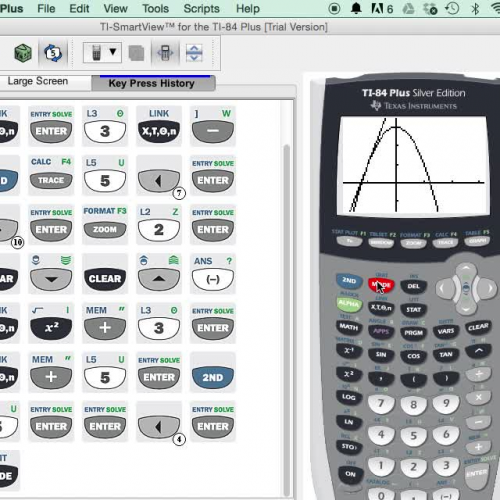The width and height of the screenshot is (500, 500).
Task: Click the blue circular arrows refresh icon
Action: [x=53, y=53]
